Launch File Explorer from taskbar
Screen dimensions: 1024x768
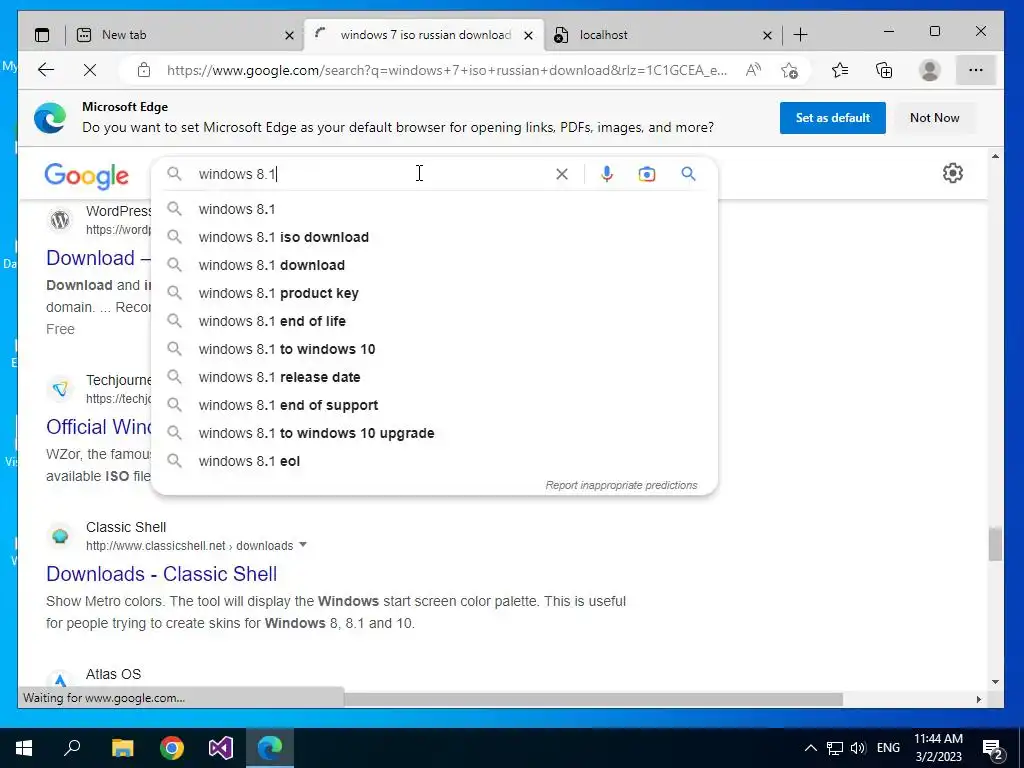point(122,748)
